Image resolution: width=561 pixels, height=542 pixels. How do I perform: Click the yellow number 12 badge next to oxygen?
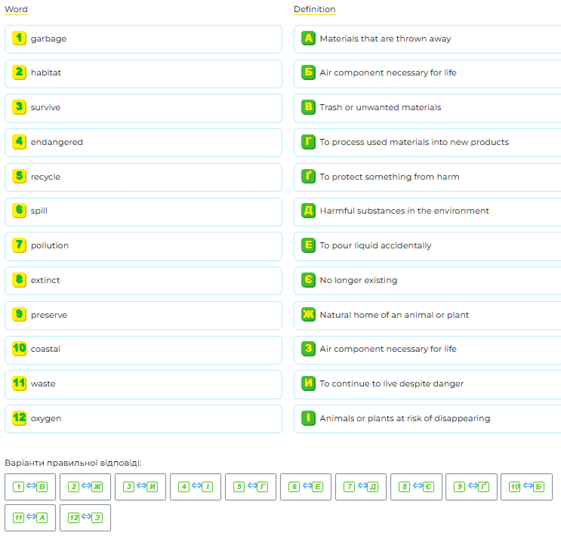click(x=19, y=418)
